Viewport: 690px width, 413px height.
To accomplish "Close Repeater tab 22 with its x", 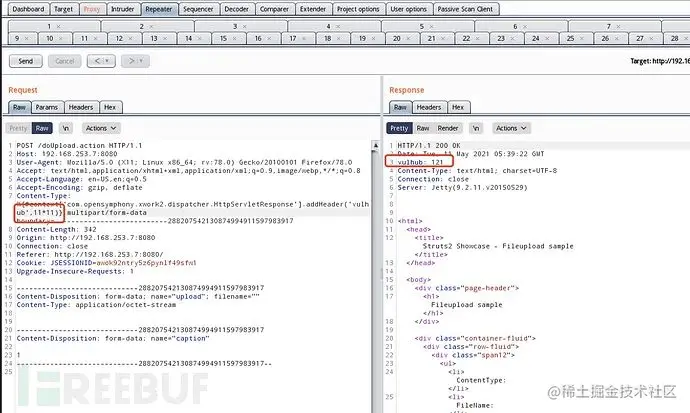I will (478, 39).
